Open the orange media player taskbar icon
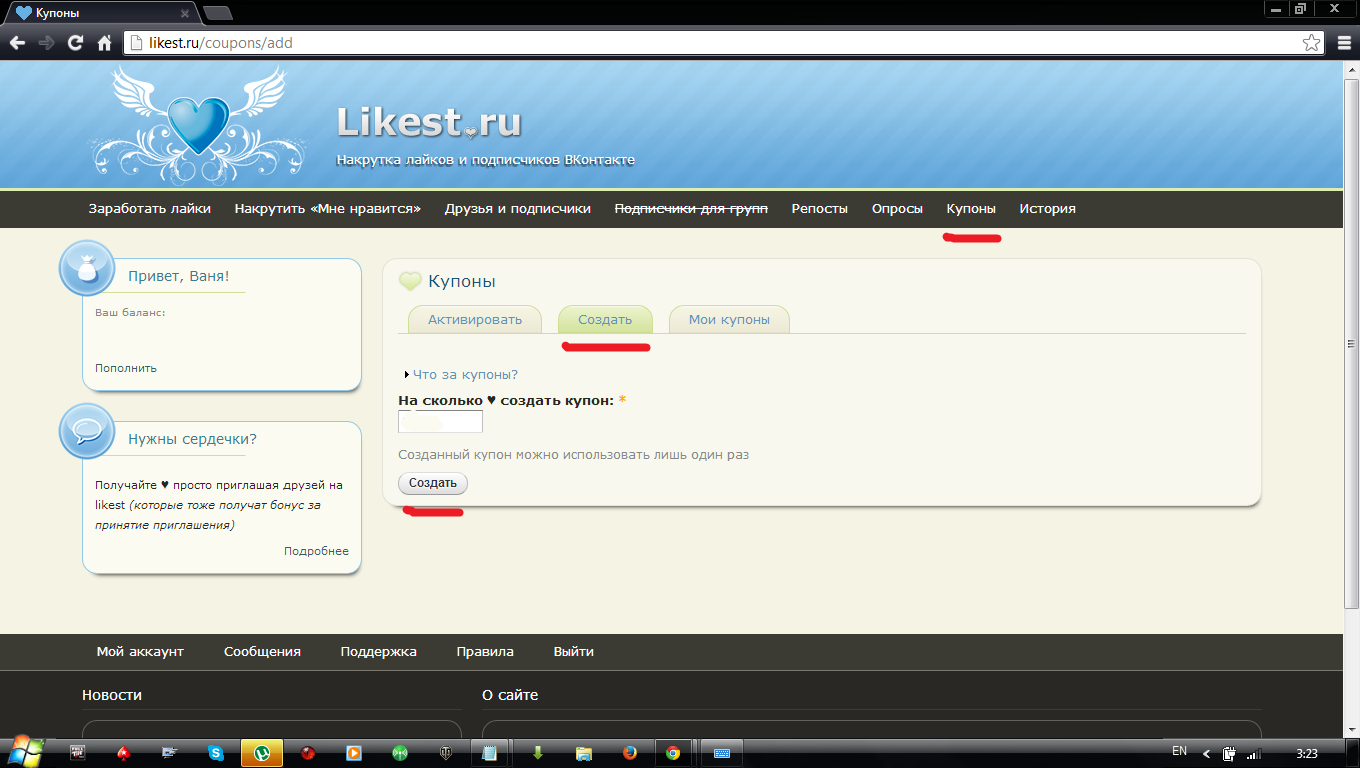This screenshot has width=1360, height=768. pos(354,753)
